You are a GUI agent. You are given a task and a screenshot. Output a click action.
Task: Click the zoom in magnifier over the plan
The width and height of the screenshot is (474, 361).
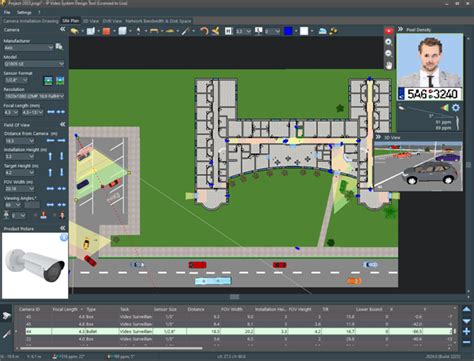388,42
